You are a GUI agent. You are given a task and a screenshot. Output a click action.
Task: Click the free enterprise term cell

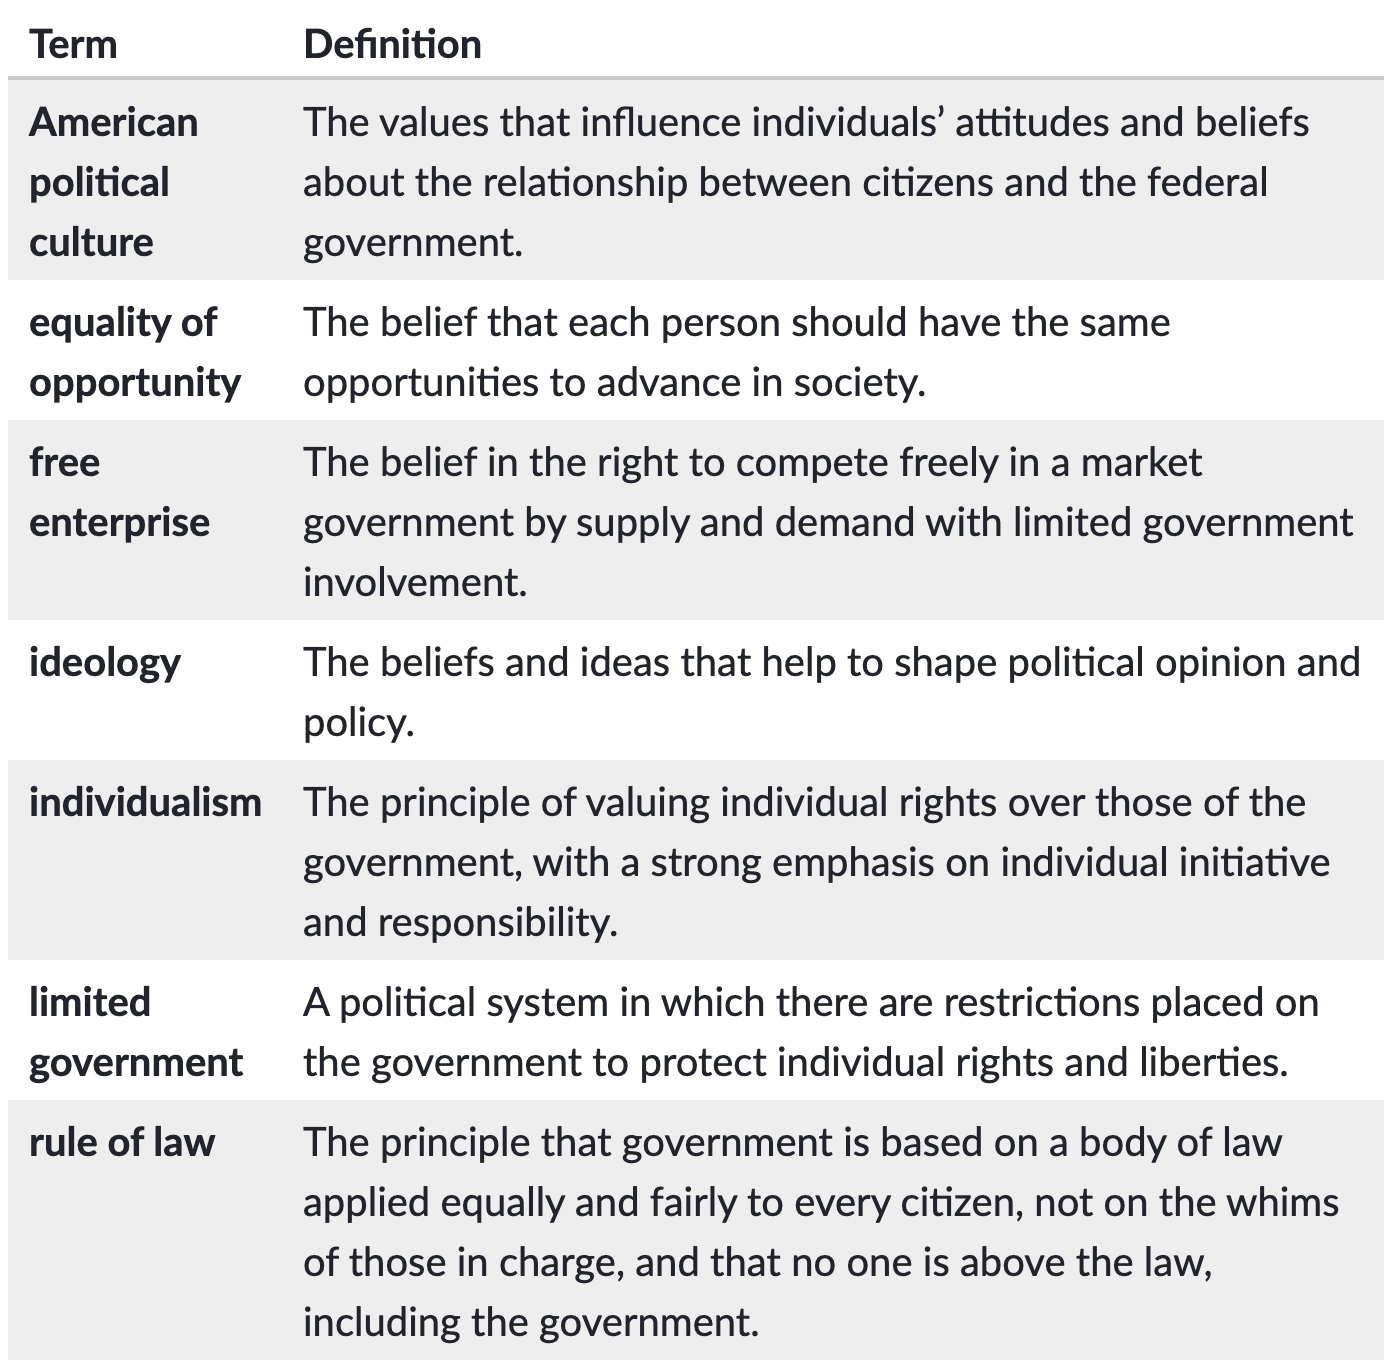119,492
